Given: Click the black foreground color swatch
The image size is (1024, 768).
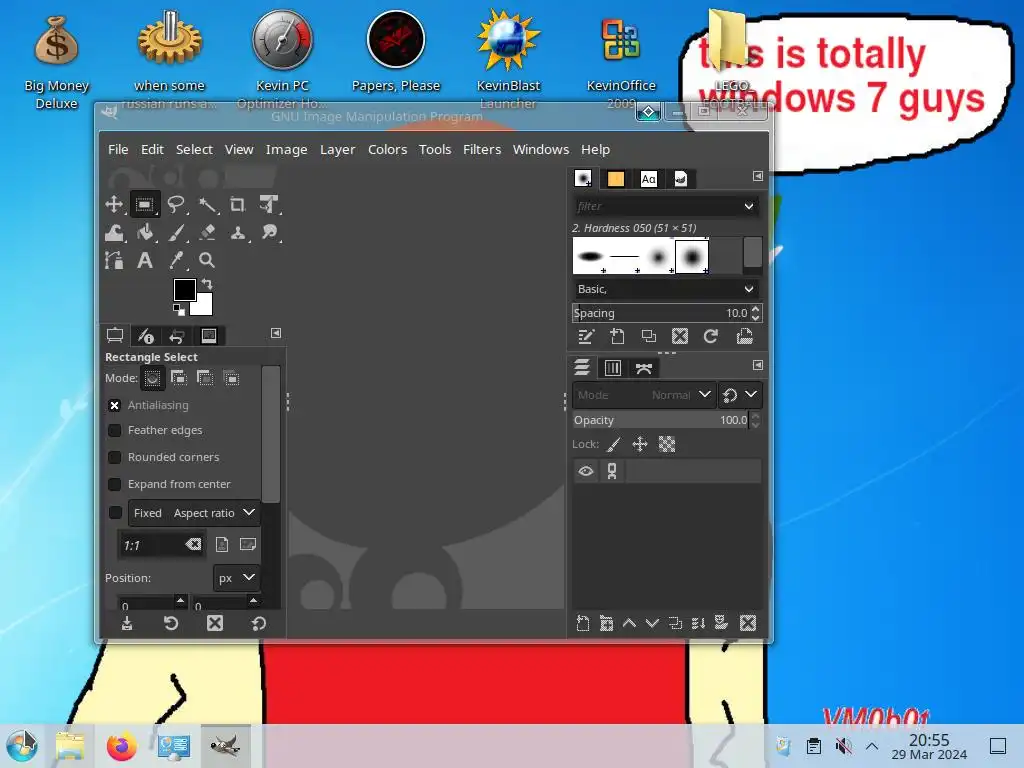Looking at the screenshot, I should click(x=184, y=290).
